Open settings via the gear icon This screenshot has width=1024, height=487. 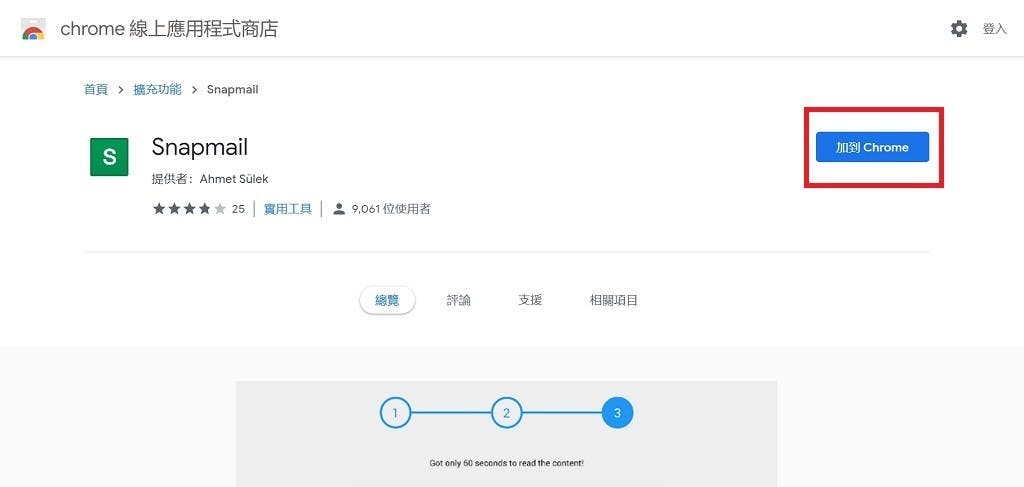(959, 29)
